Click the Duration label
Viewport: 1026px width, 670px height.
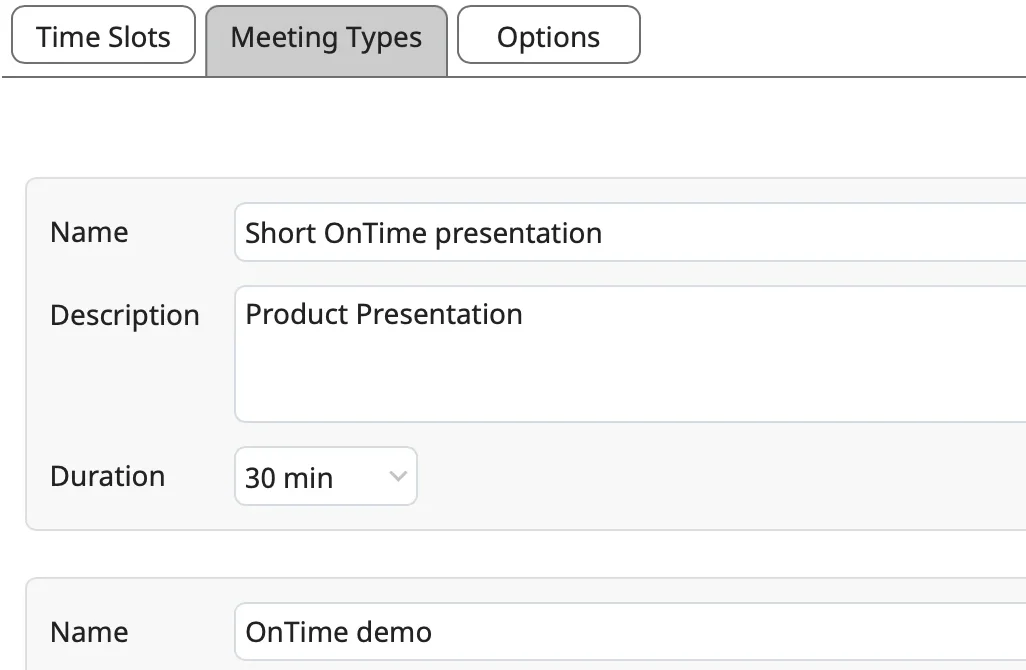(107, 476)
